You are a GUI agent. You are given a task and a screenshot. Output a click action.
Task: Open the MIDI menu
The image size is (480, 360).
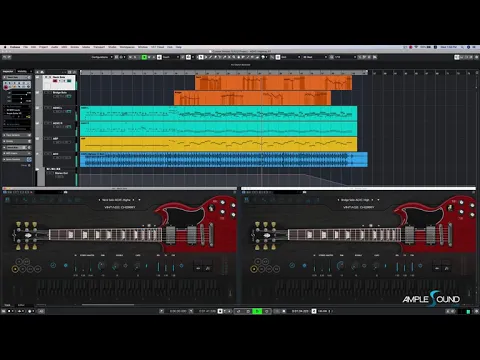pyautogui.click(x=64, y=47)
